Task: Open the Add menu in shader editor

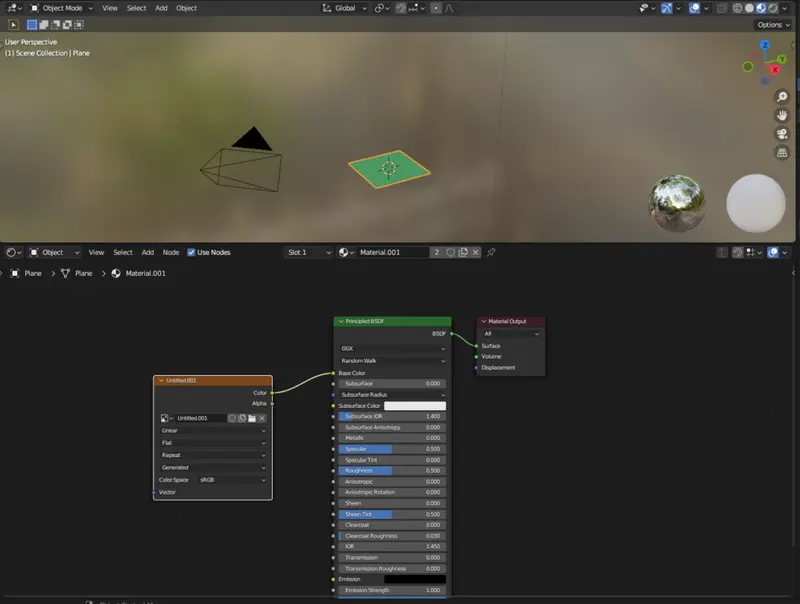Action: point(145,252)
